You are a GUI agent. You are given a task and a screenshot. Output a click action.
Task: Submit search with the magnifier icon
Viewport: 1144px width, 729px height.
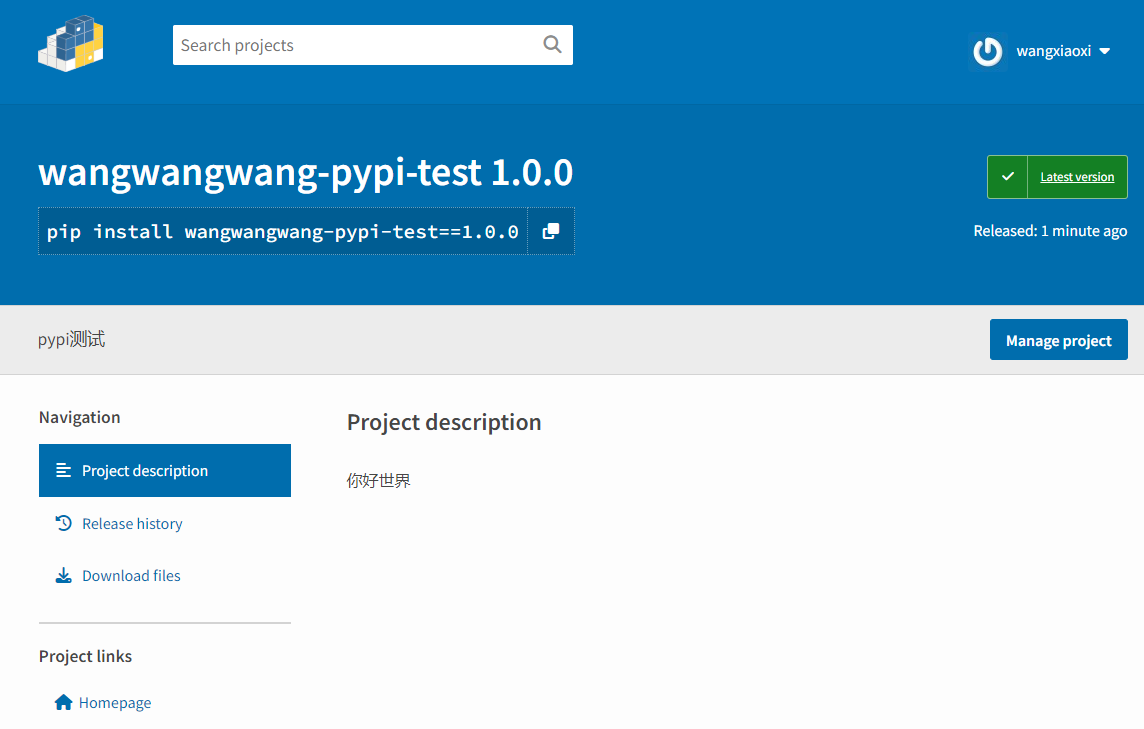(553, 45)
